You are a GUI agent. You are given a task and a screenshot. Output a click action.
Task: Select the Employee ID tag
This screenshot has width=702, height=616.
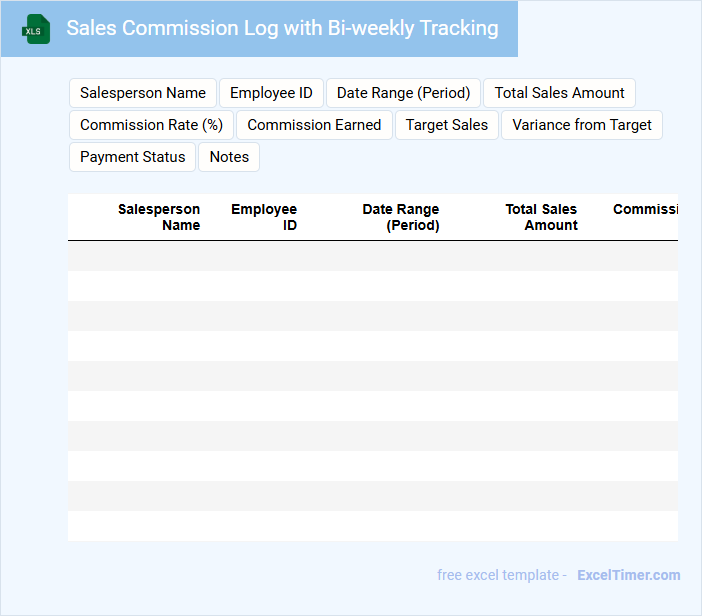[x=271, y=93]
